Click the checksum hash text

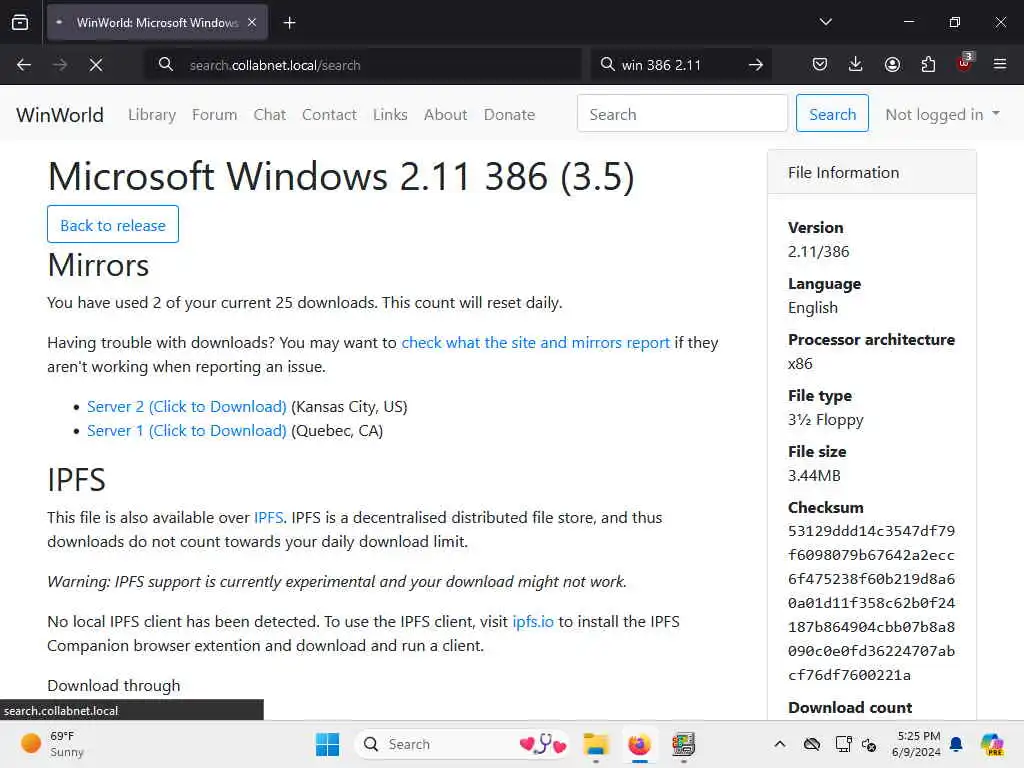pos(871,603)
